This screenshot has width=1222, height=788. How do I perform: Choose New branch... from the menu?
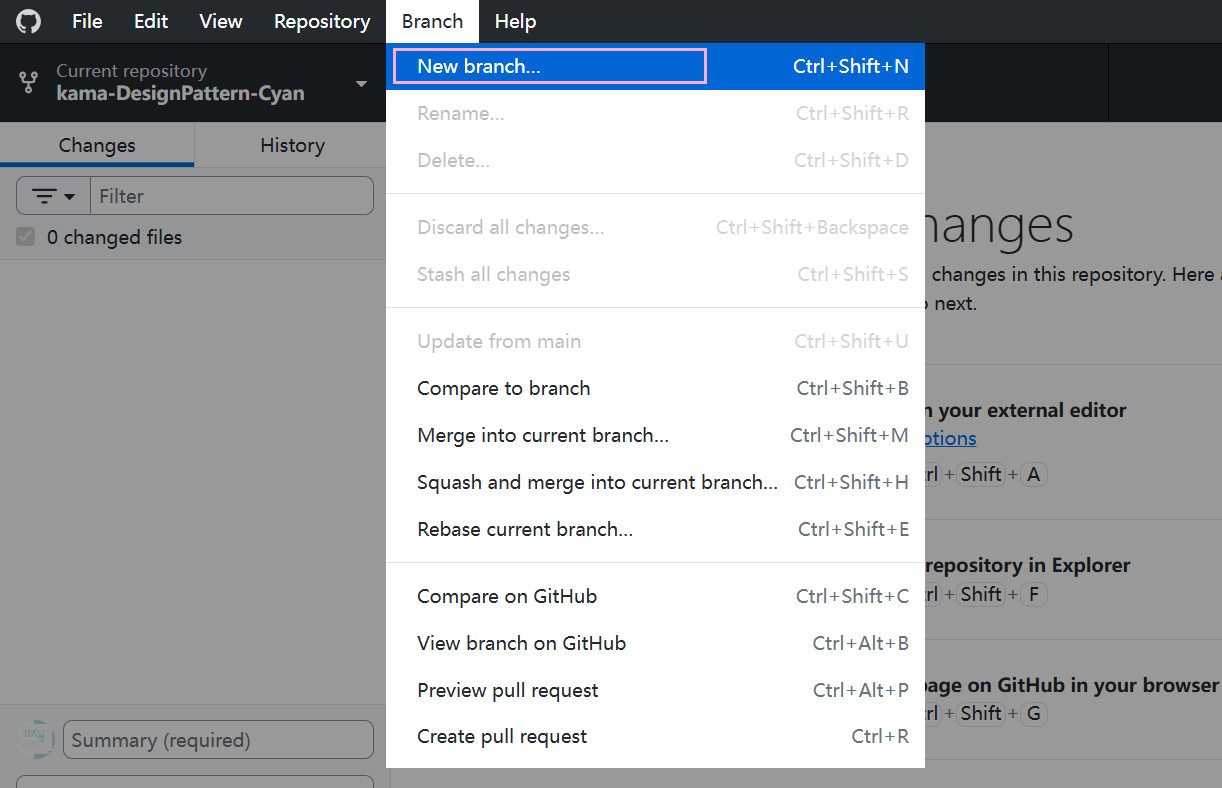[x=655, y=66]
